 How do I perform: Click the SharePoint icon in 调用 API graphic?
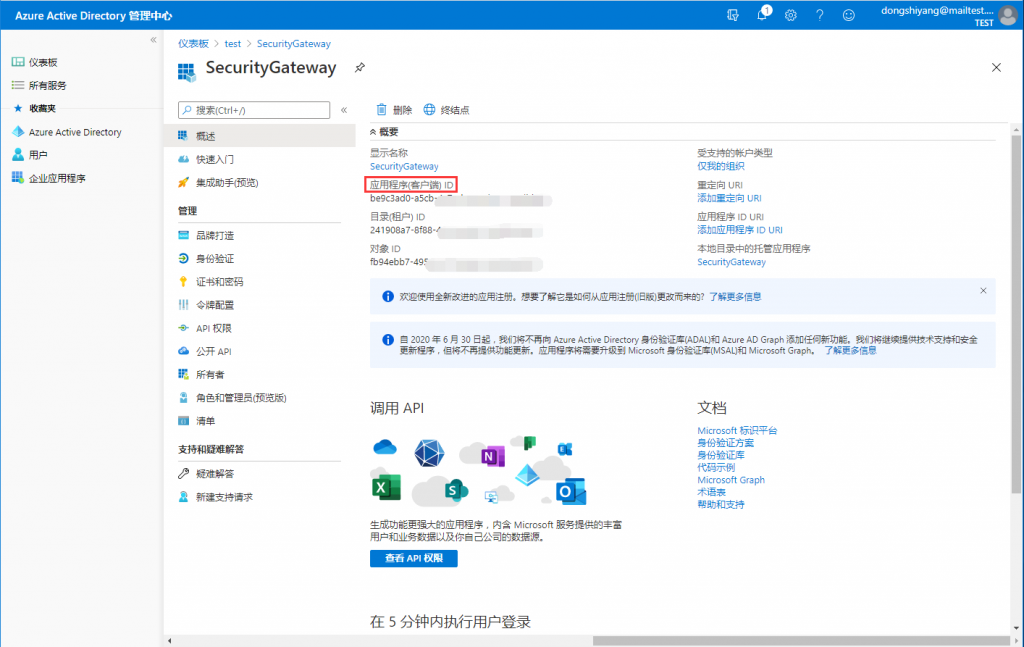(456, 489)
